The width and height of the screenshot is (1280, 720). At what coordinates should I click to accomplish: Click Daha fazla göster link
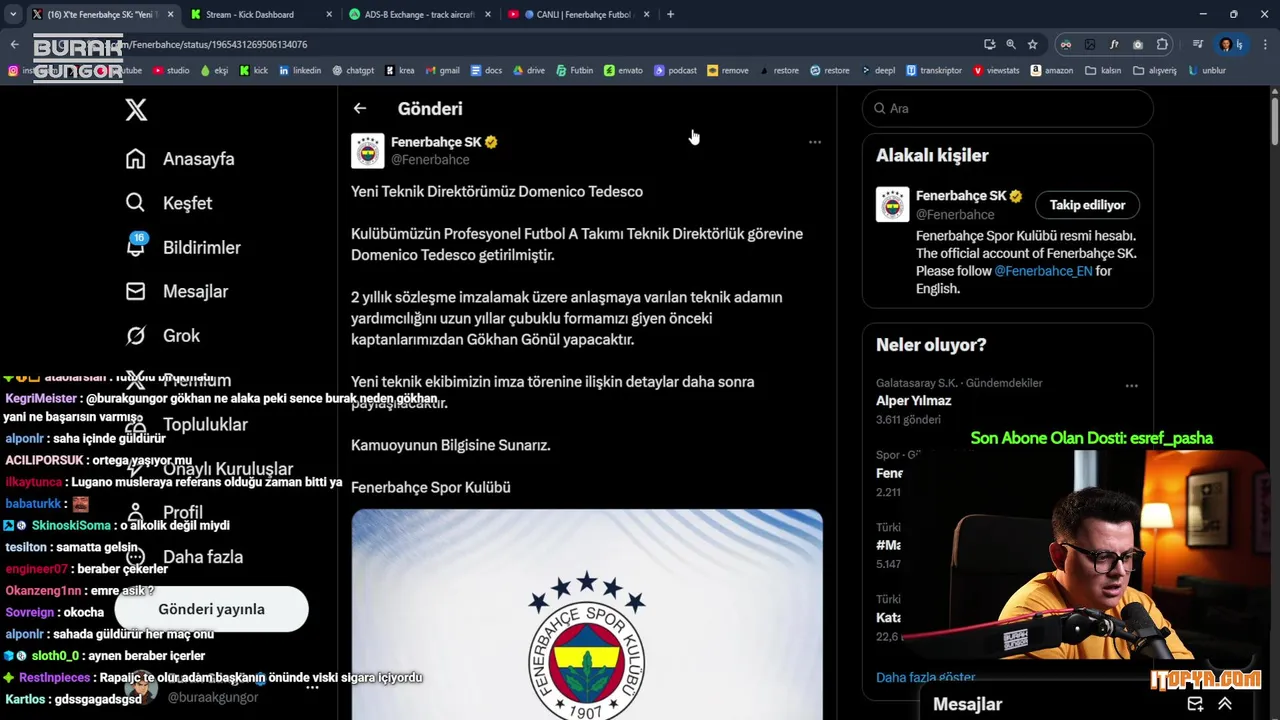(925, 677)
